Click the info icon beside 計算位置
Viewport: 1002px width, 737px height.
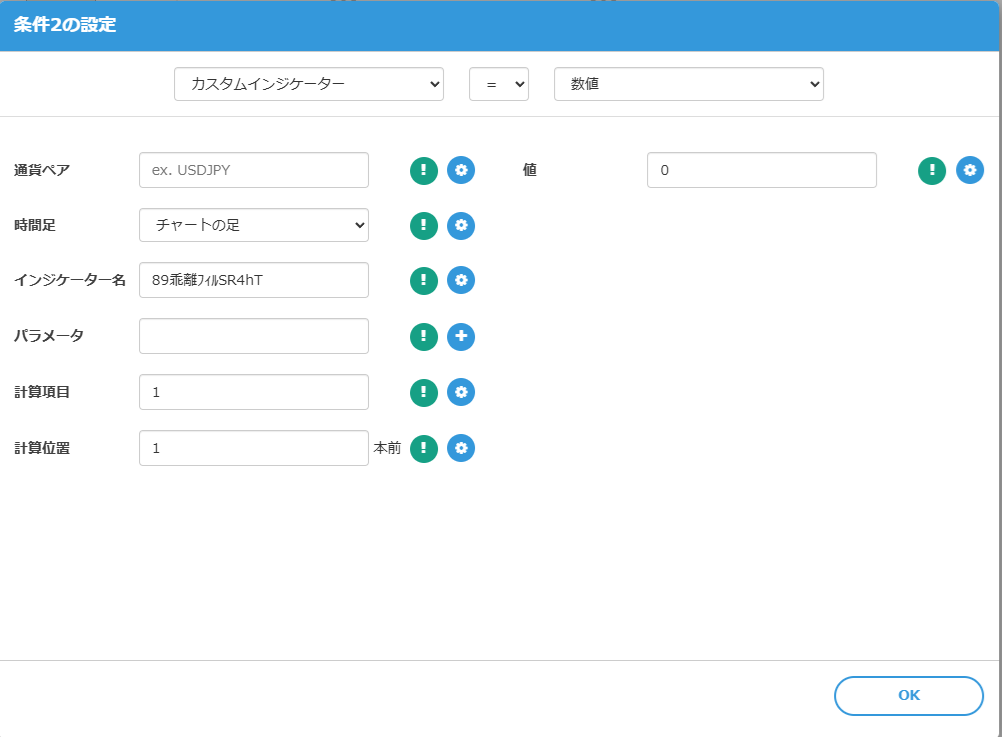coord(424,449)
